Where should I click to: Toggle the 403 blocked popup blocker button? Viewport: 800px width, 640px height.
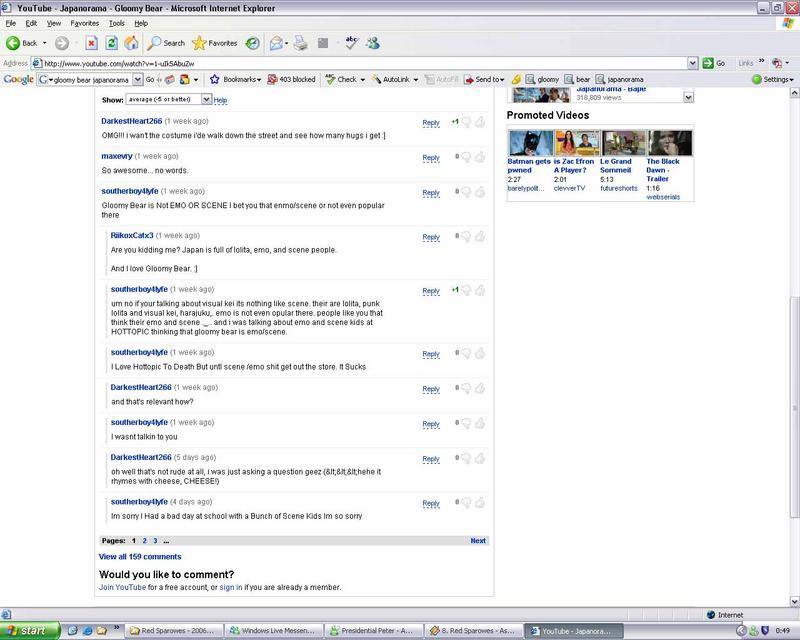pos(290,79)
